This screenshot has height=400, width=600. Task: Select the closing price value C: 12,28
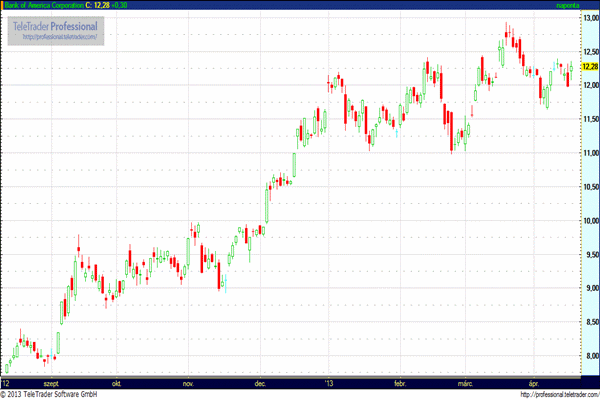tap(96, 6)
